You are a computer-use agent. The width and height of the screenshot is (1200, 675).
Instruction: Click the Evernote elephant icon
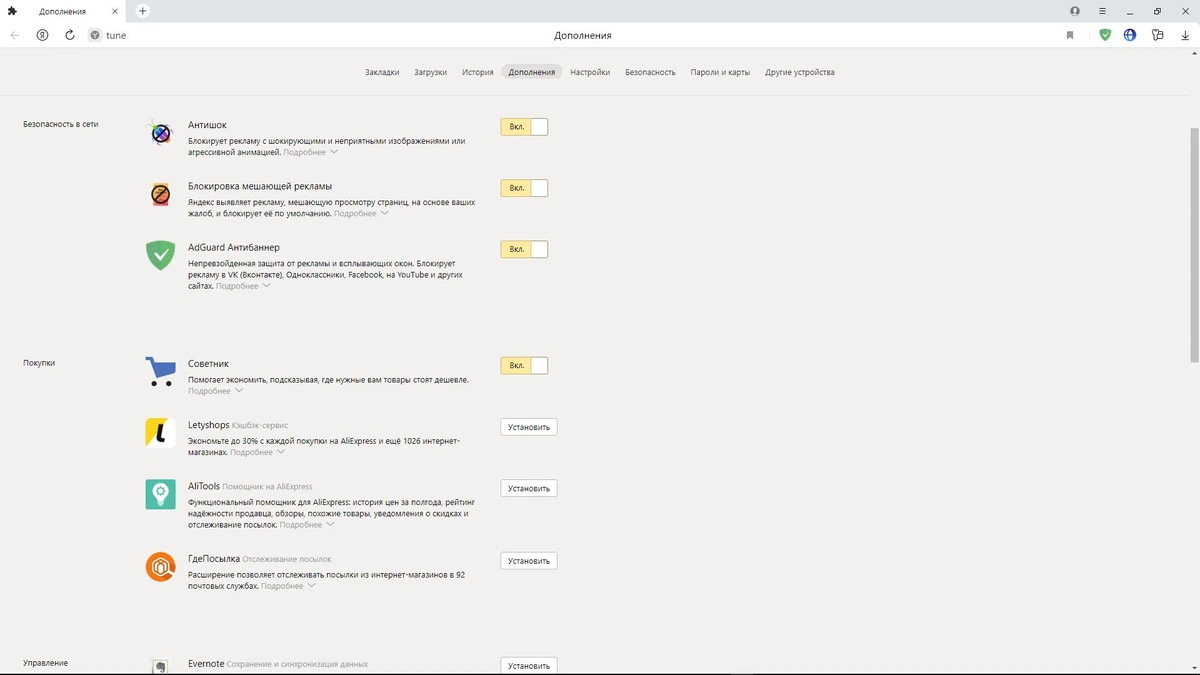click(x=160, y=666)
